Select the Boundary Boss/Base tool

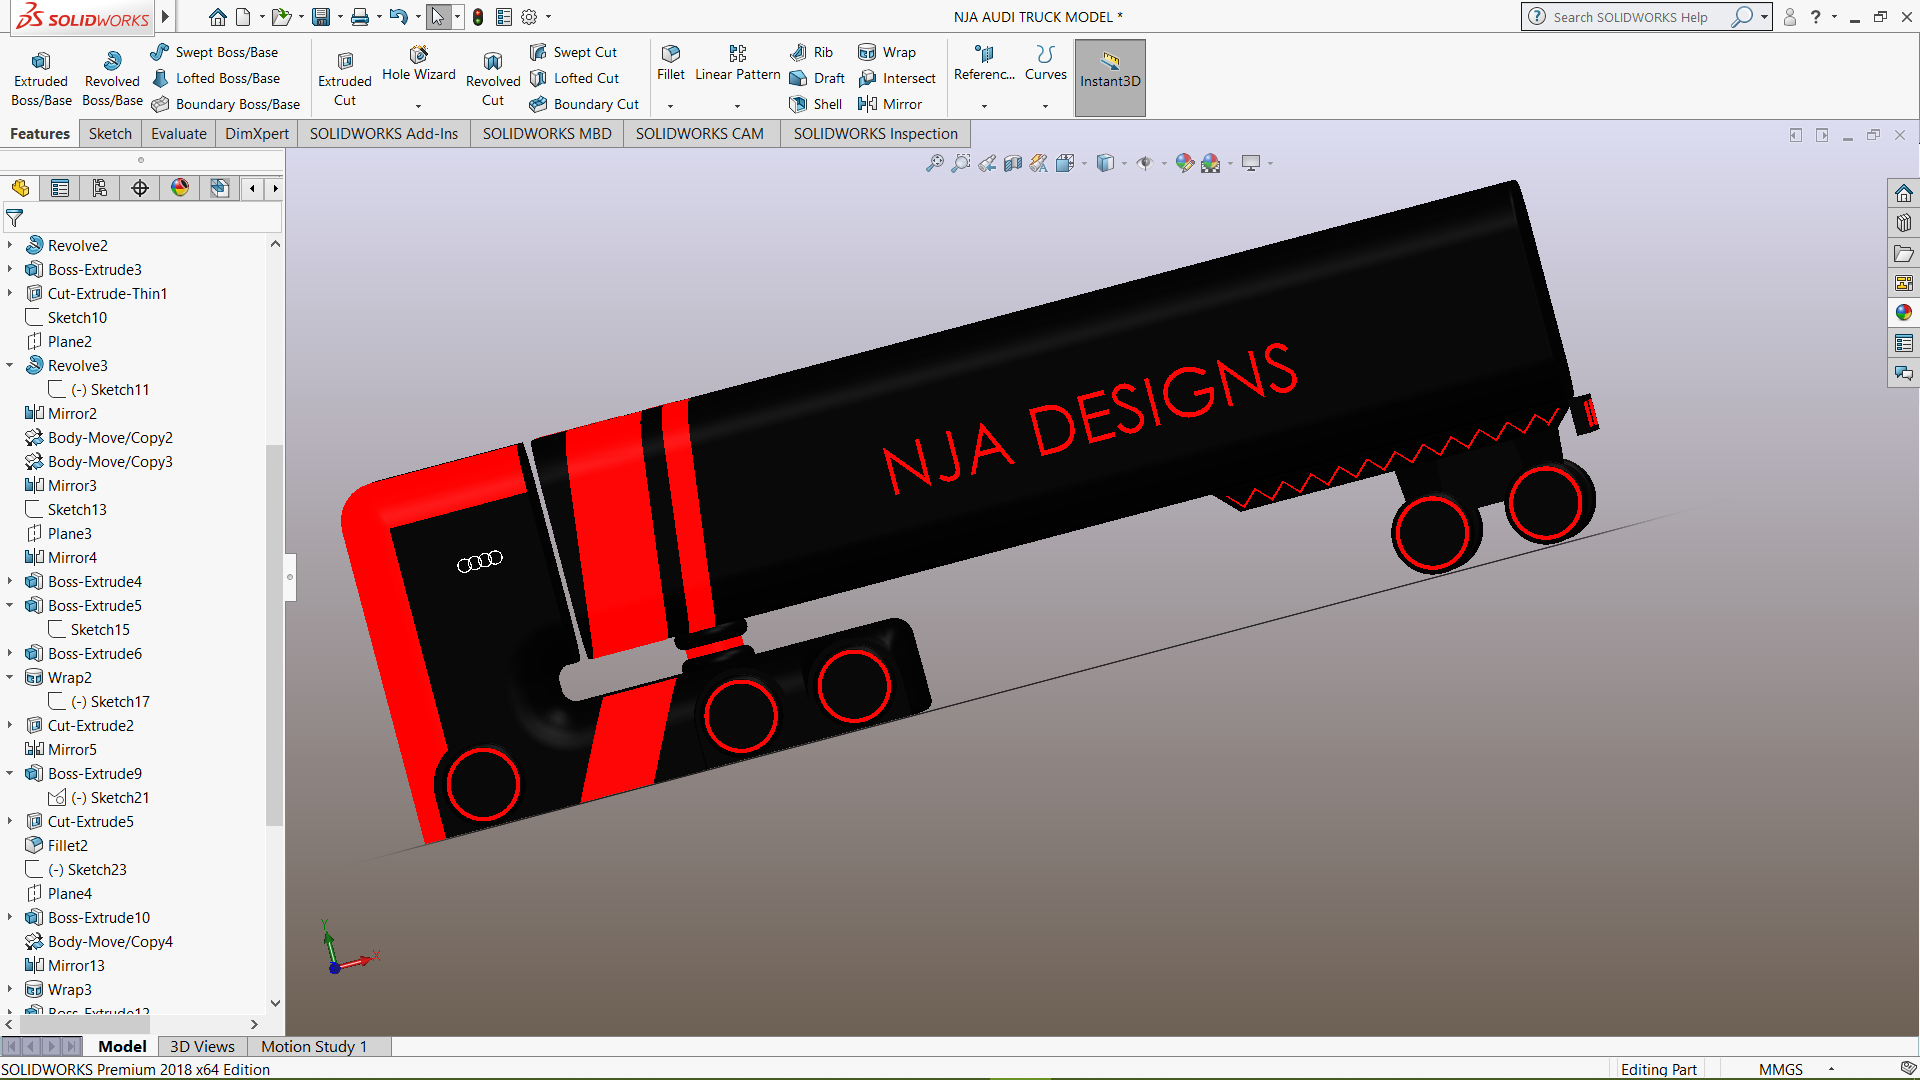[225, 104]
